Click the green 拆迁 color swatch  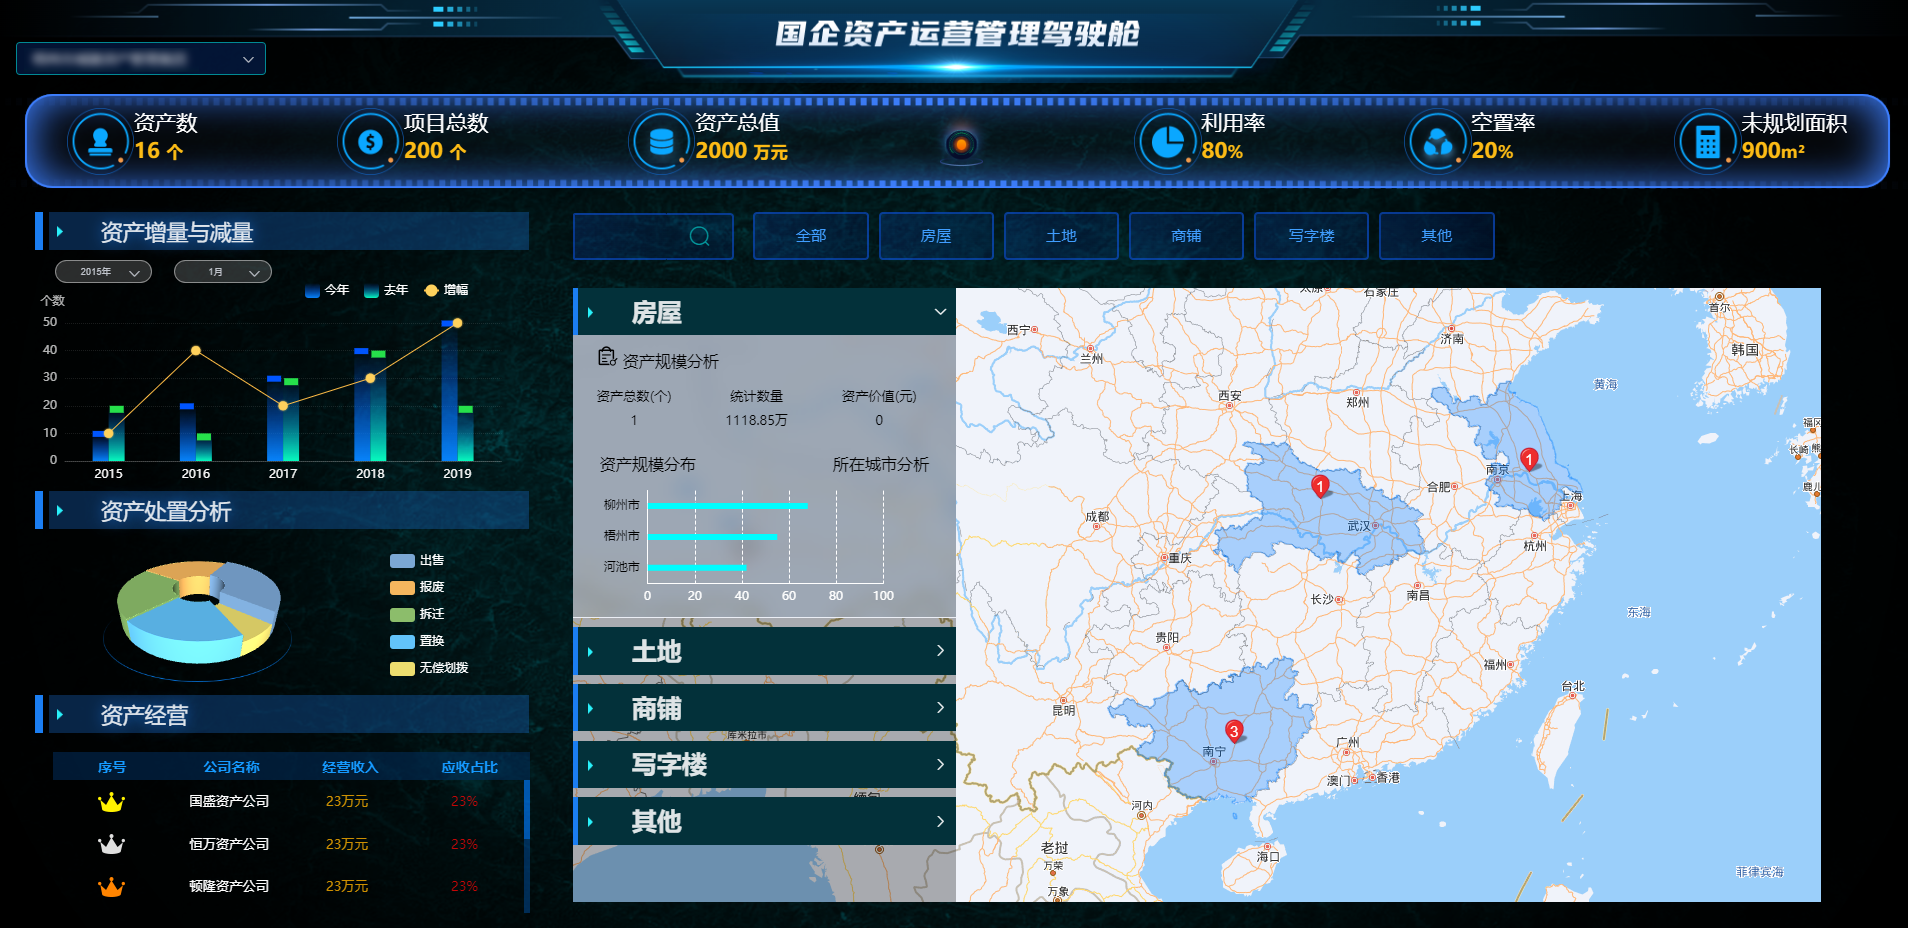[401, 613]
